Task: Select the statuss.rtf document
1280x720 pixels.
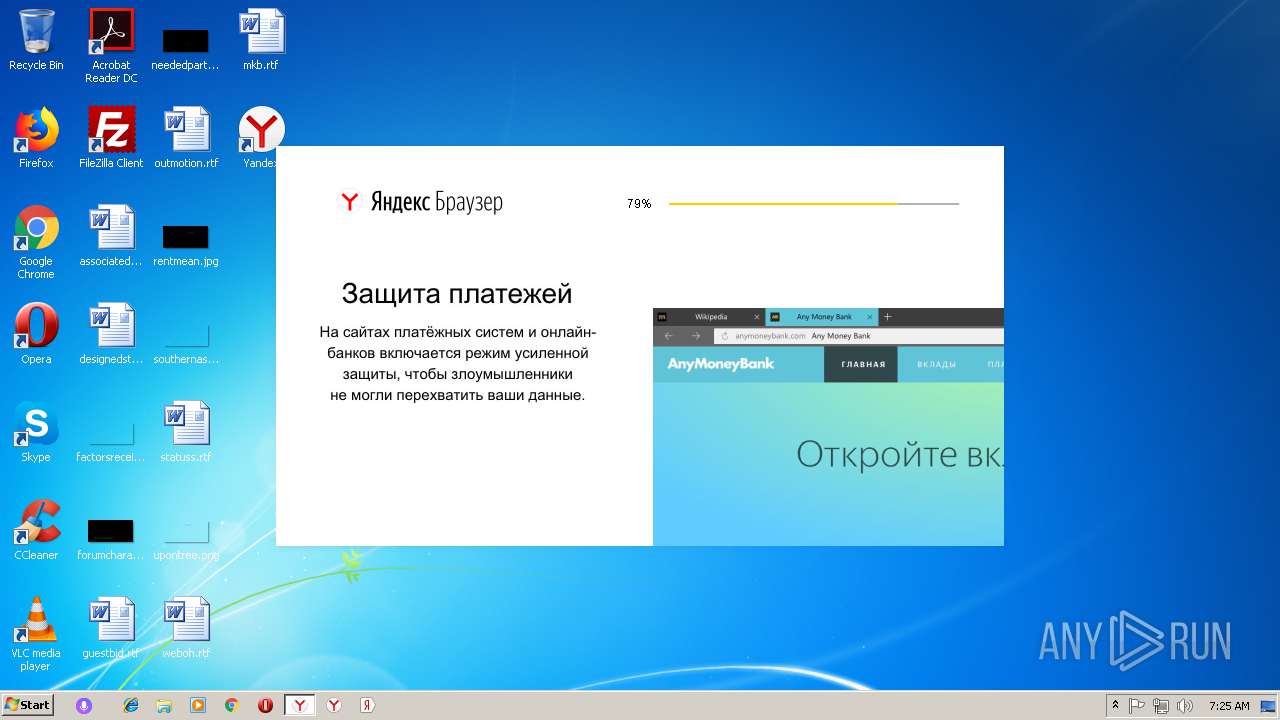Action: click(186, 432)
